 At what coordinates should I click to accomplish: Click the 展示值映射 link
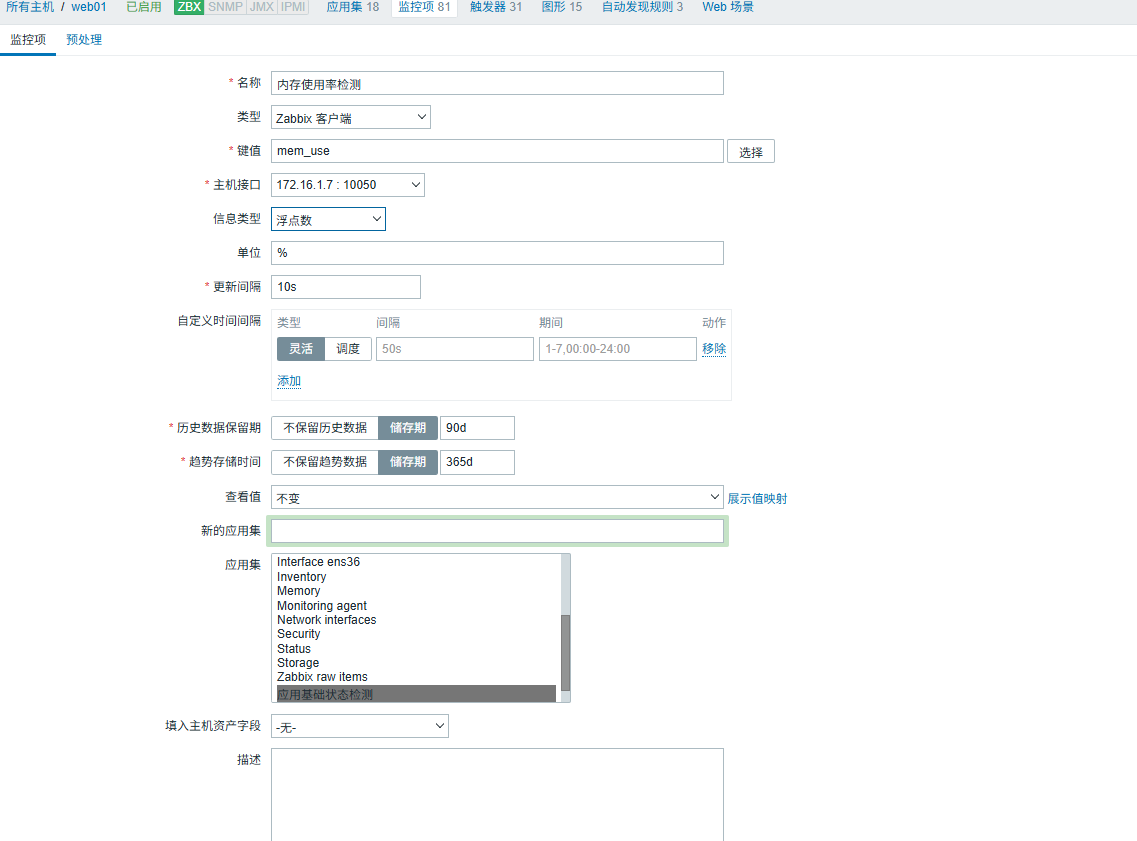[757, 498]
